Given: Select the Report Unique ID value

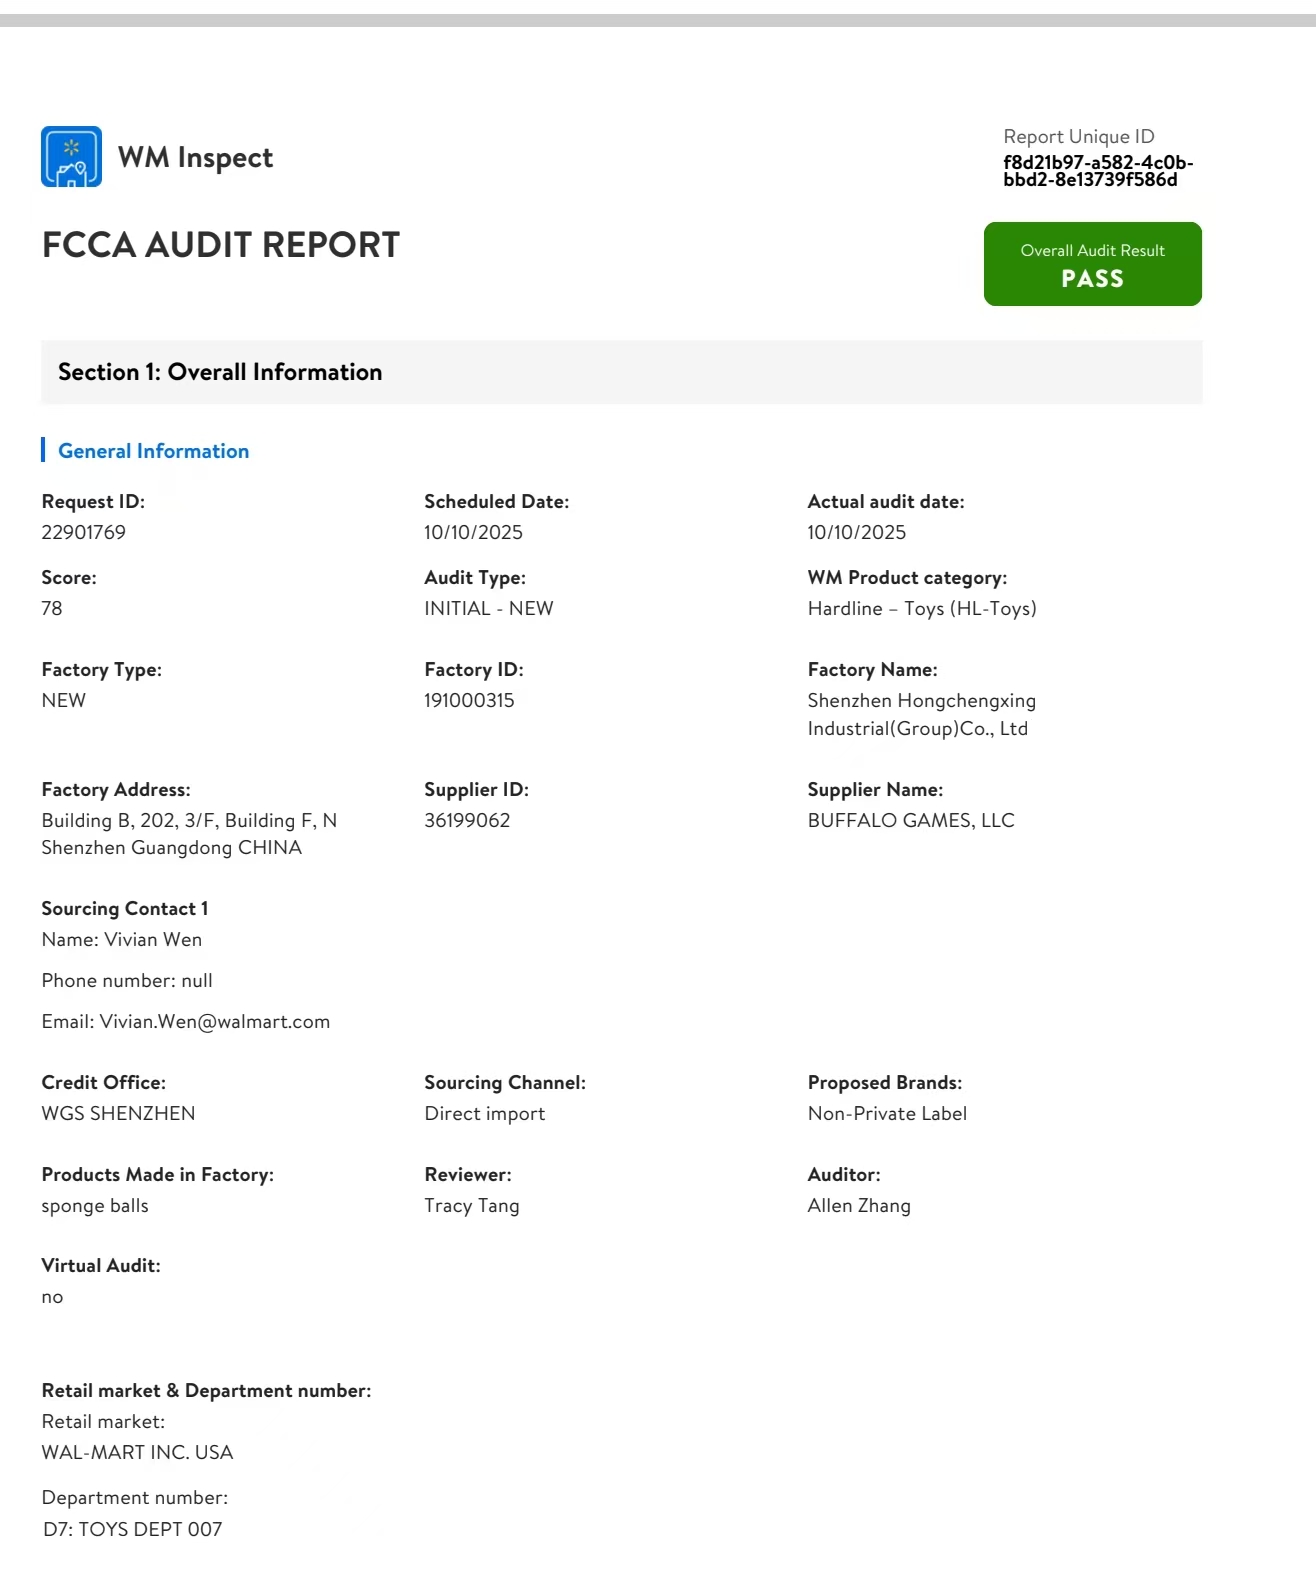Looking at the screenshot, I should (1098, 171).
